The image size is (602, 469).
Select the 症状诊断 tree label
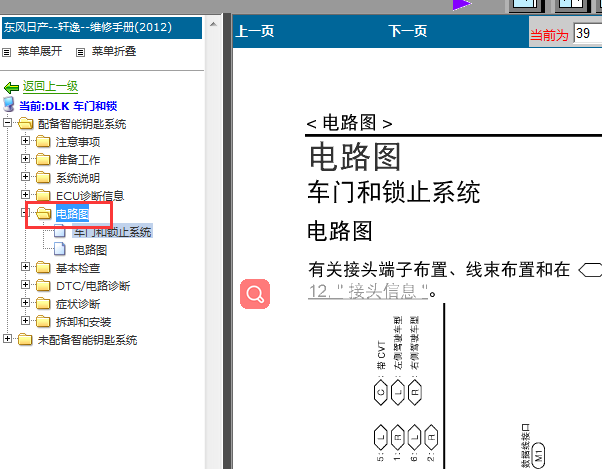tap(78, 304)
